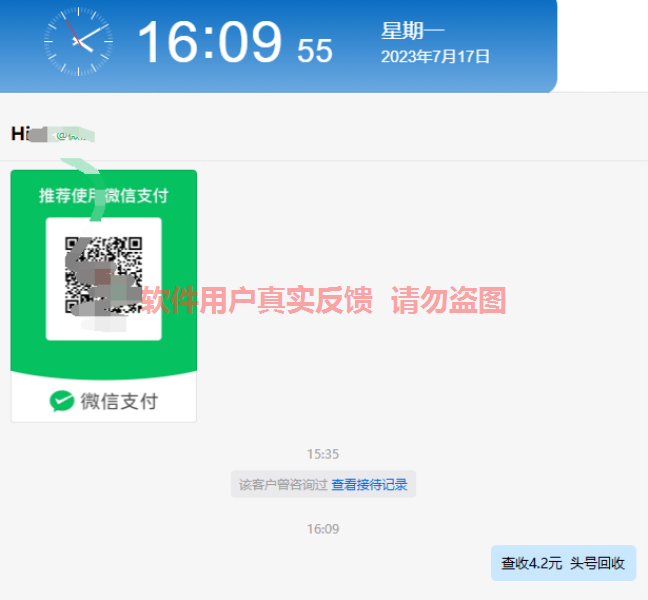The image size is (648, 600).
Task: Click the red second hand of the clock
Action: (x=72, y=30)
